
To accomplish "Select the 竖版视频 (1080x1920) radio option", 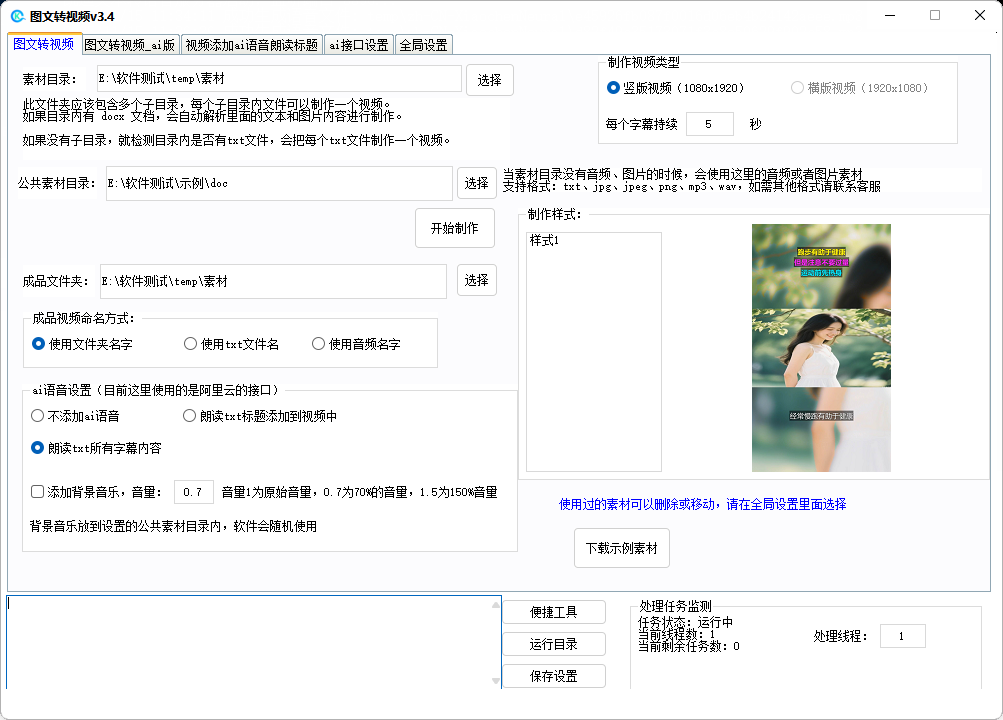I will (614, 88).
